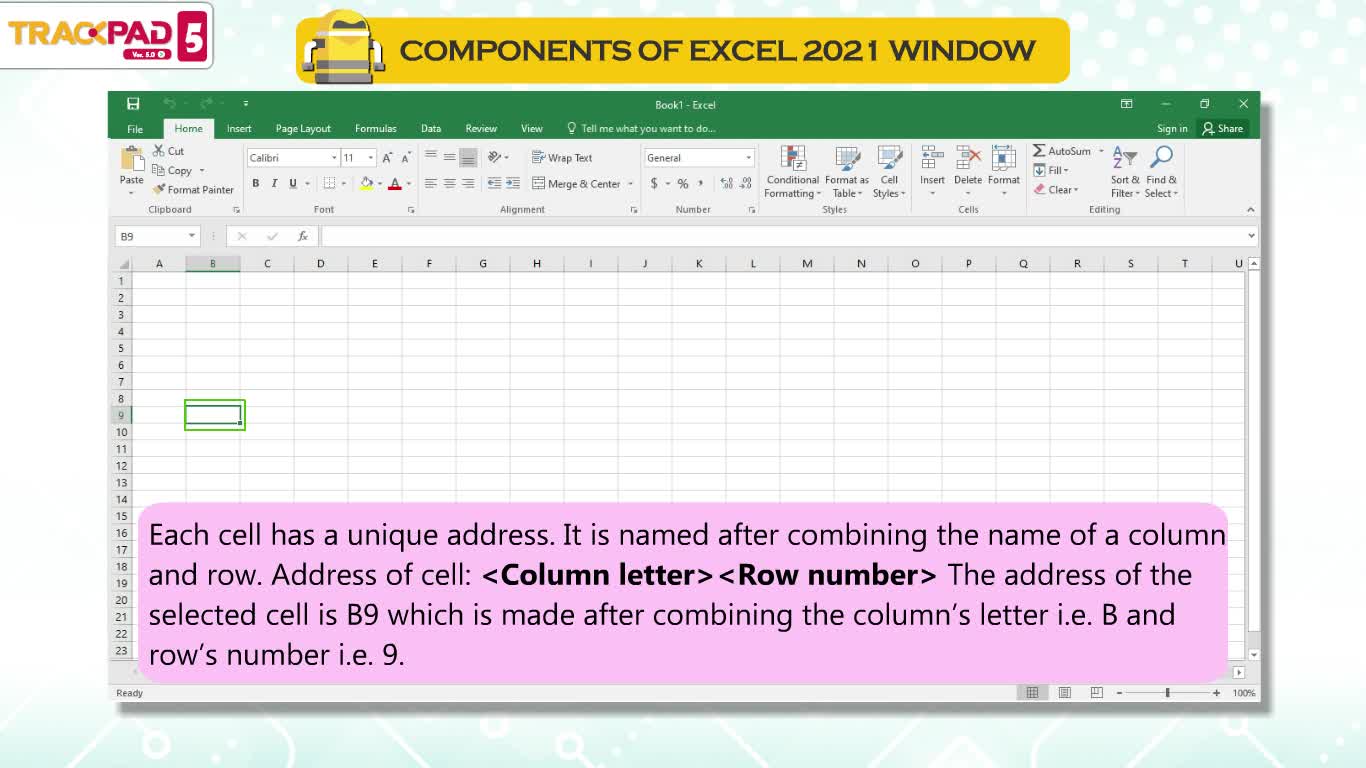Image resolution: width=1366 pixels, height=768 pixels.
Task: Click the Orientation text angle icon
Action: click(495, 157)
